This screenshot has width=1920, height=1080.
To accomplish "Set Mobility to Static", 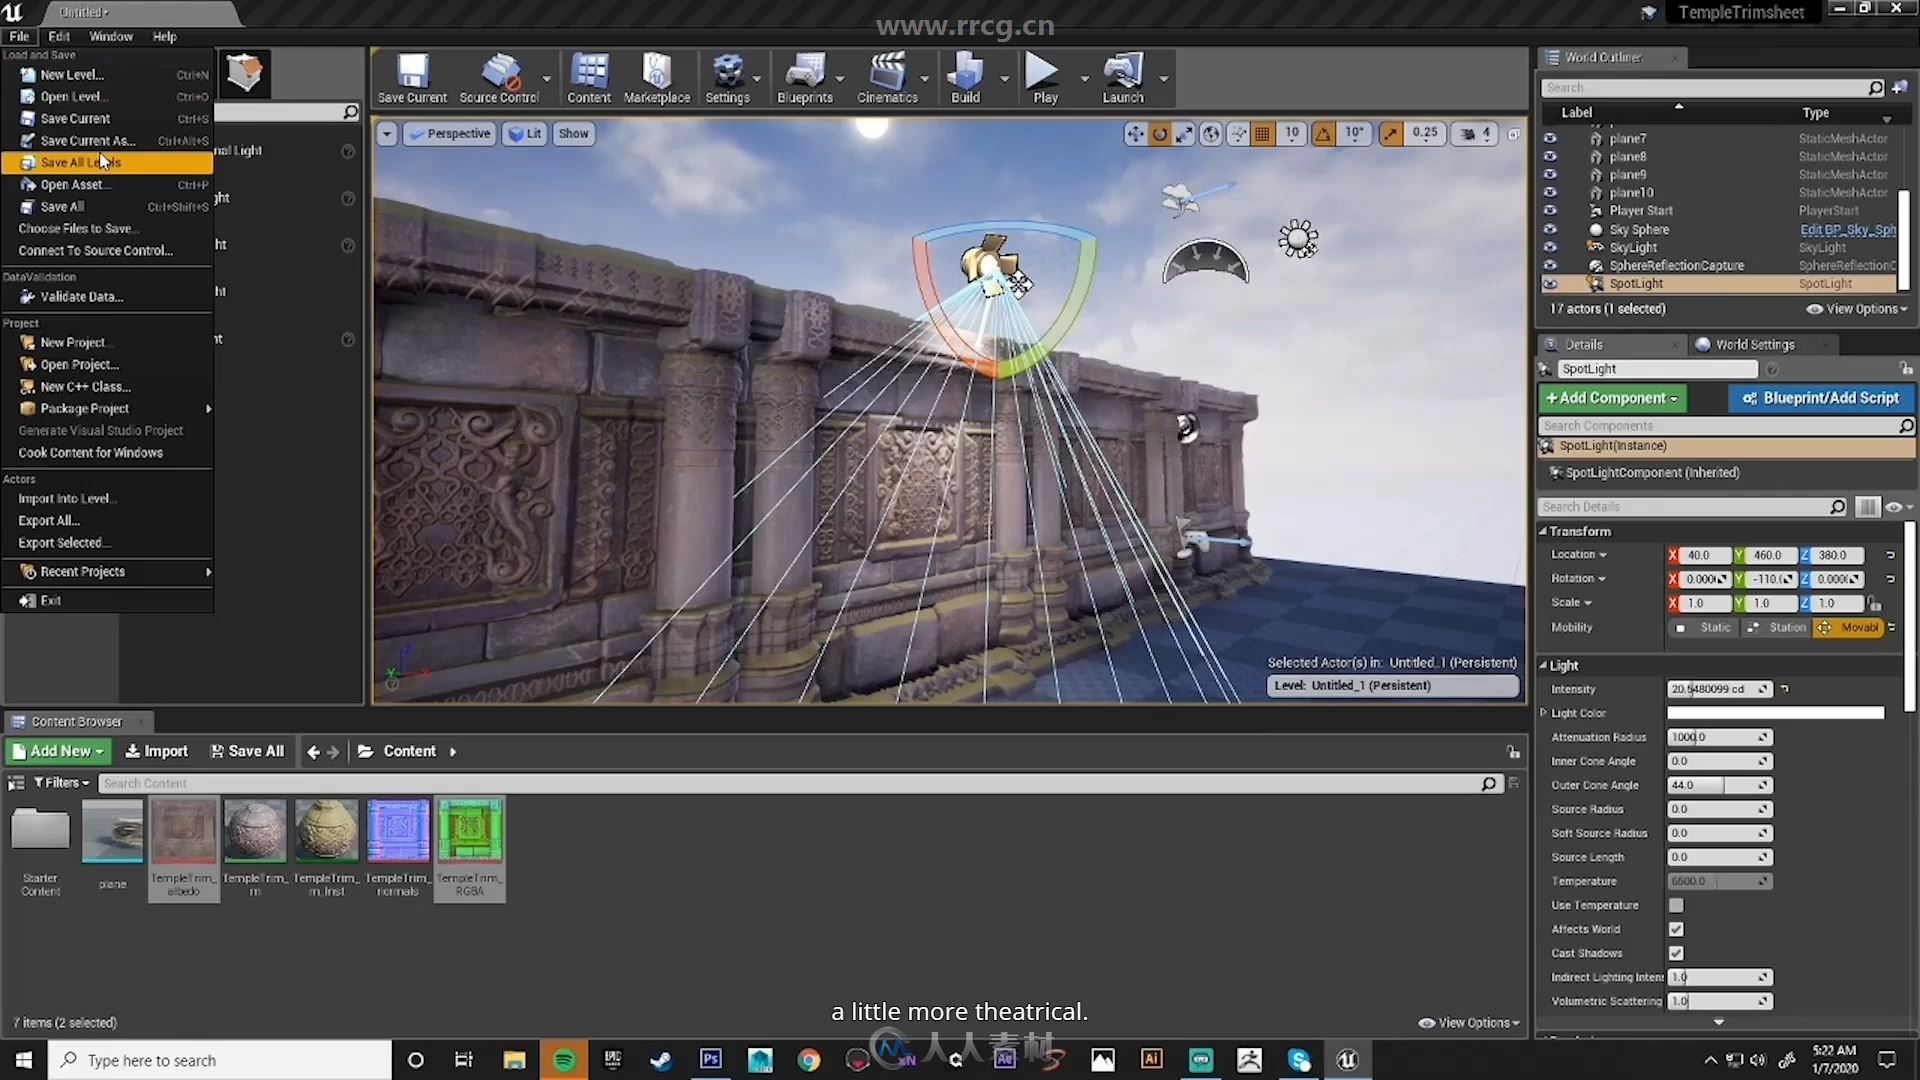I will point(1704,628).
